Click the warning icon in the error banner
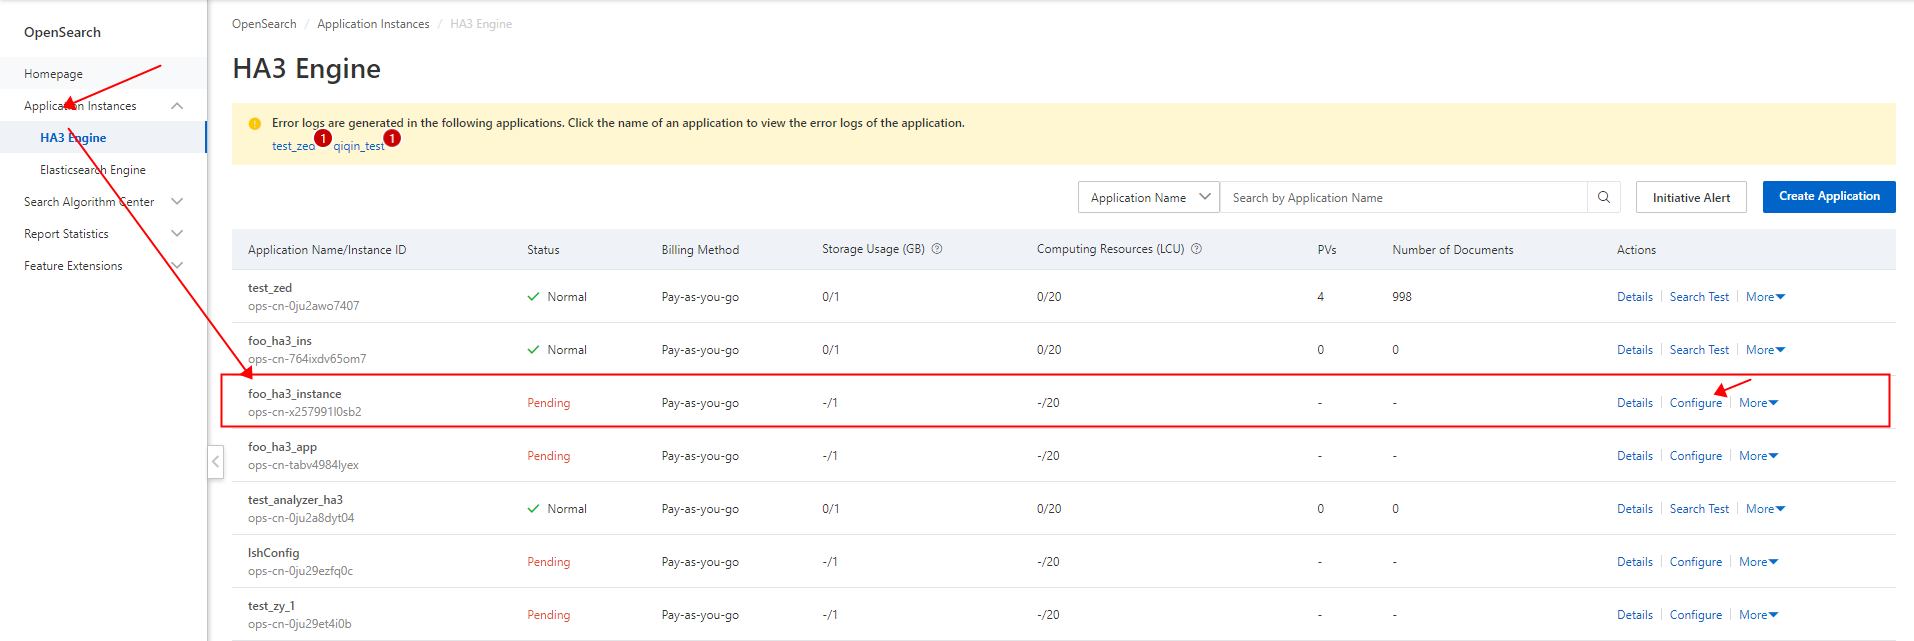The width and height of the screenshot is (1914, 641). click(x=255, y=124)
